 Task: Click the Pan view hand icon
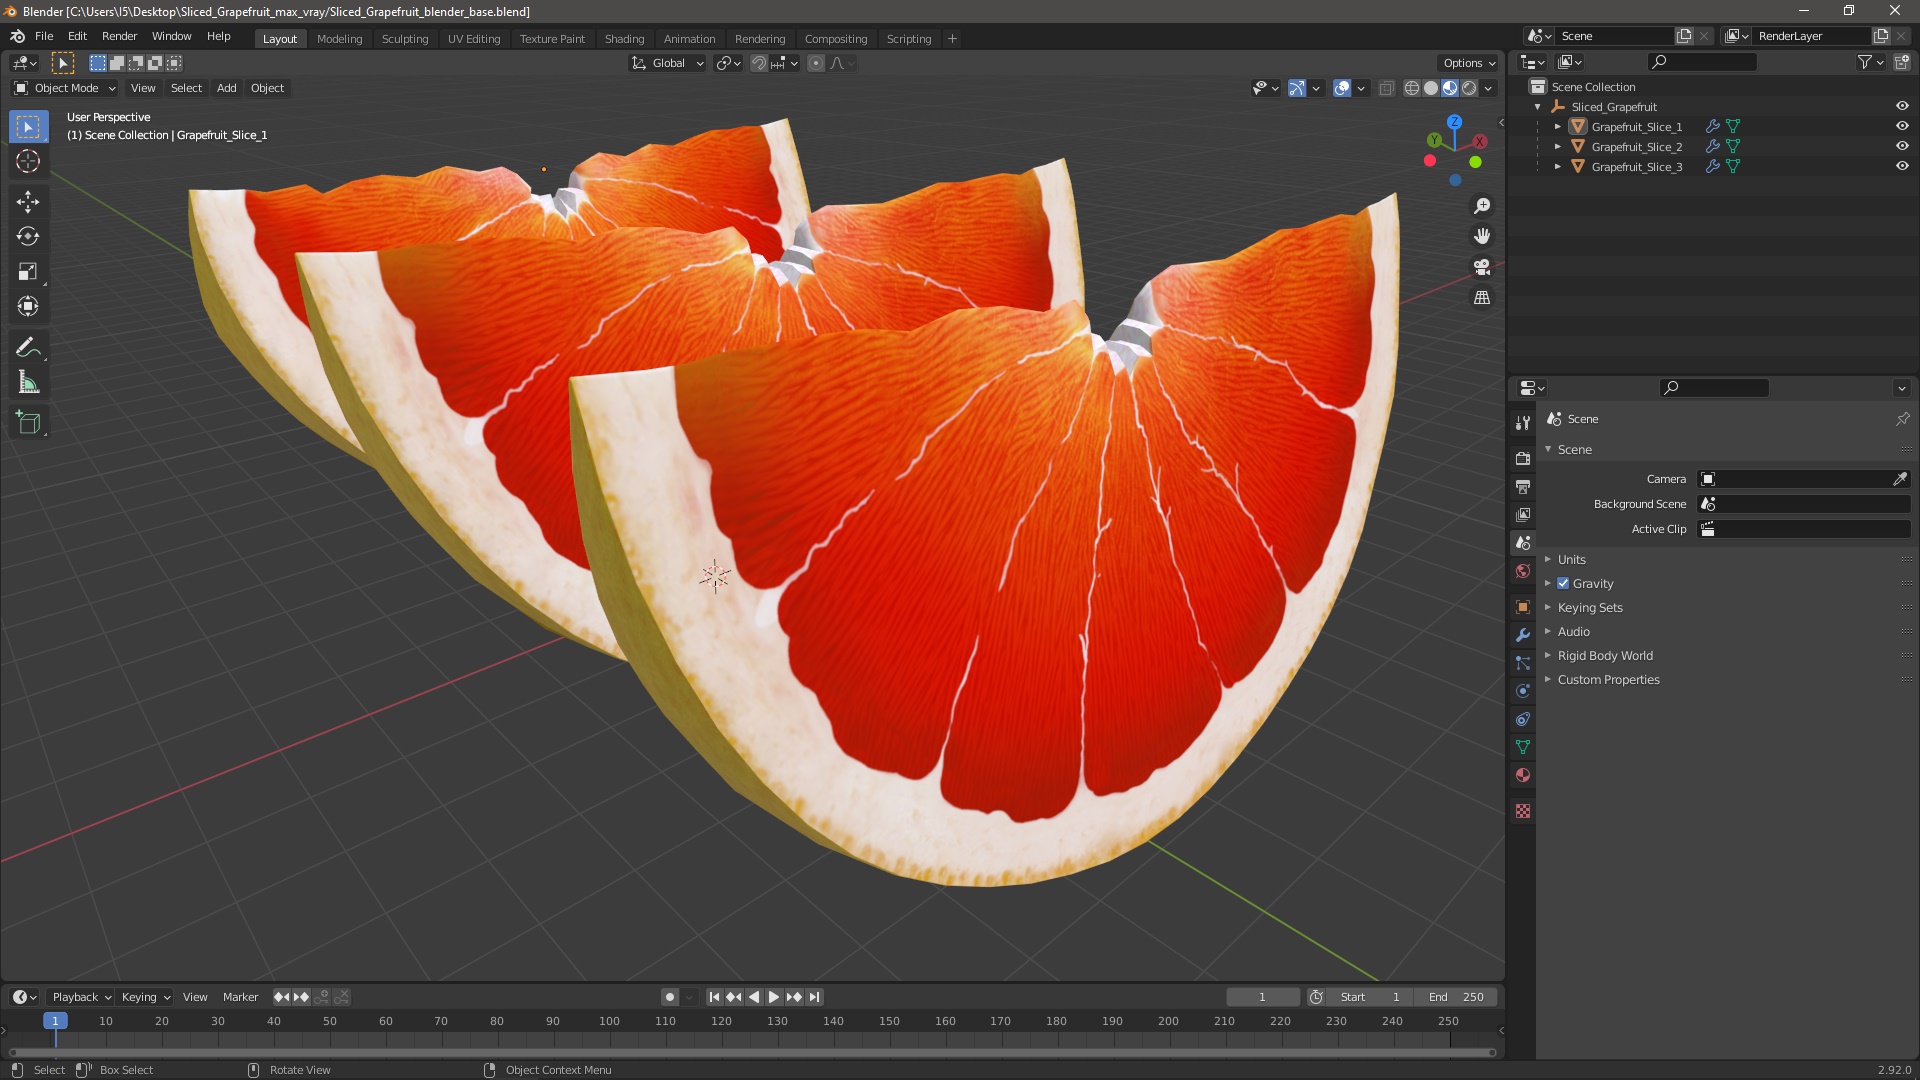click(1482, 236)
